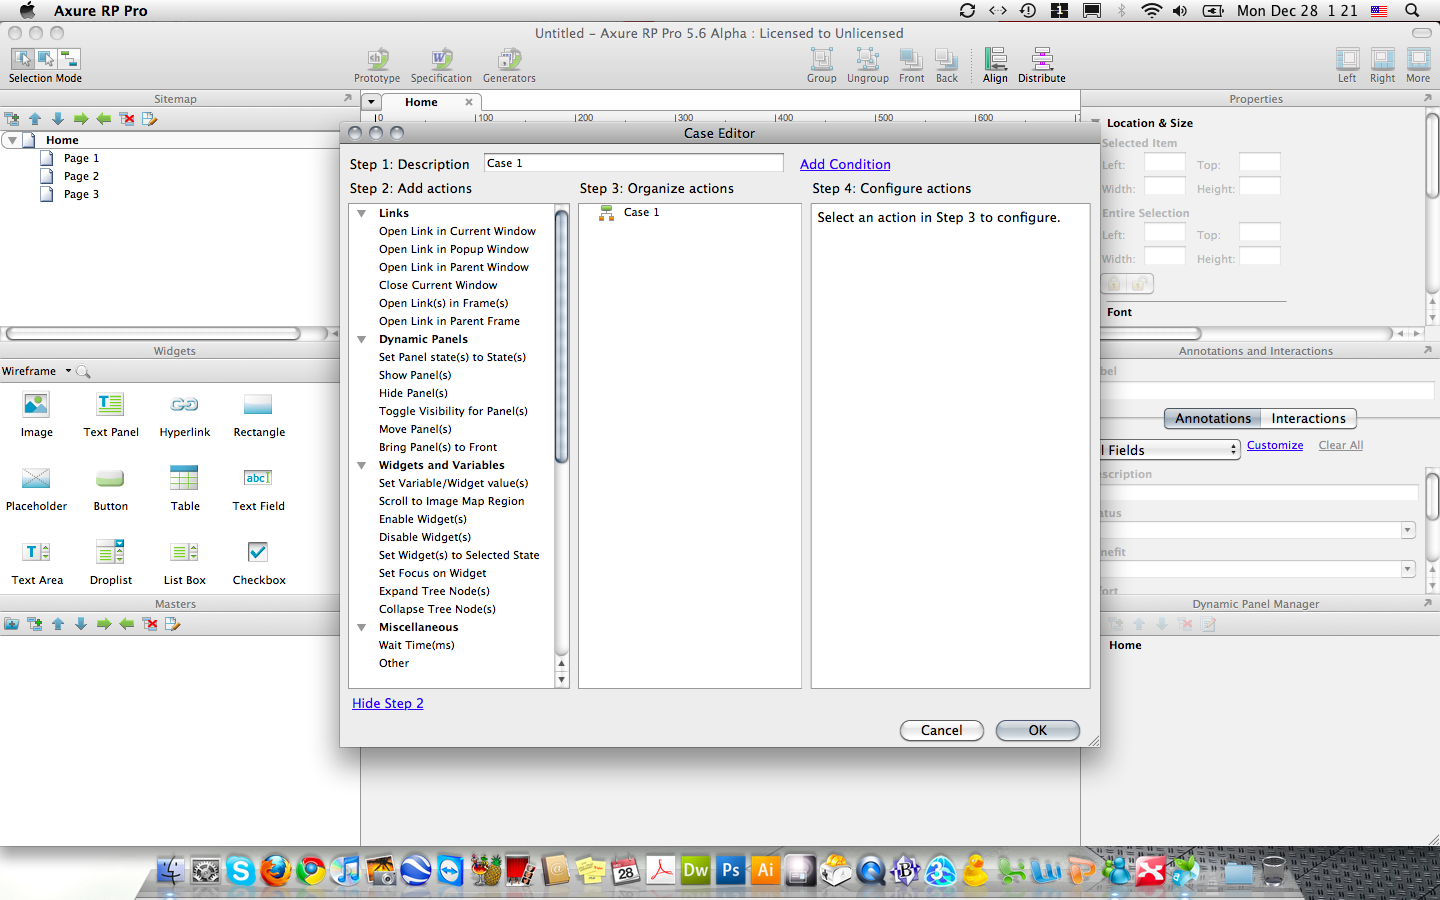The height and width of the screenshot is (900, 1440).
Task: Open the Apple menu
Action: coord(27,11)
